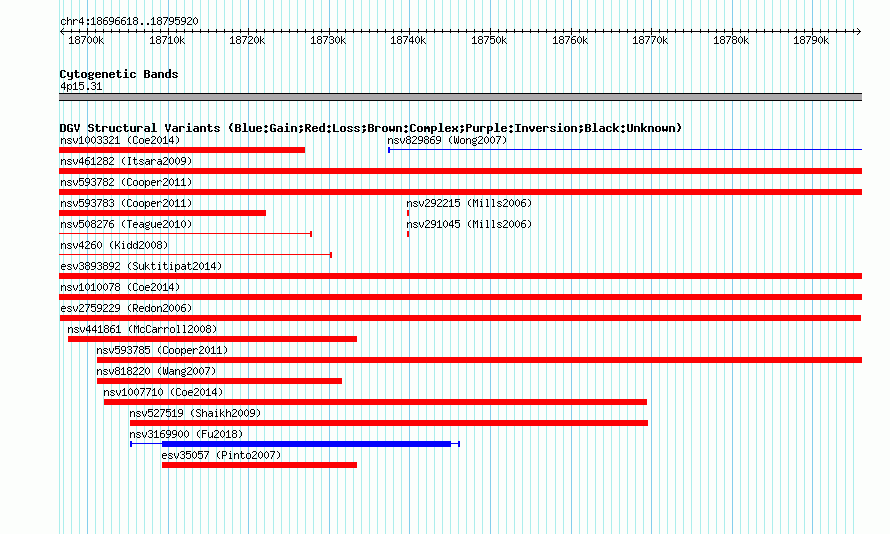890x534 pixels.
Task: Click the nsv291045 small red marker
Action: coord(408,234)
